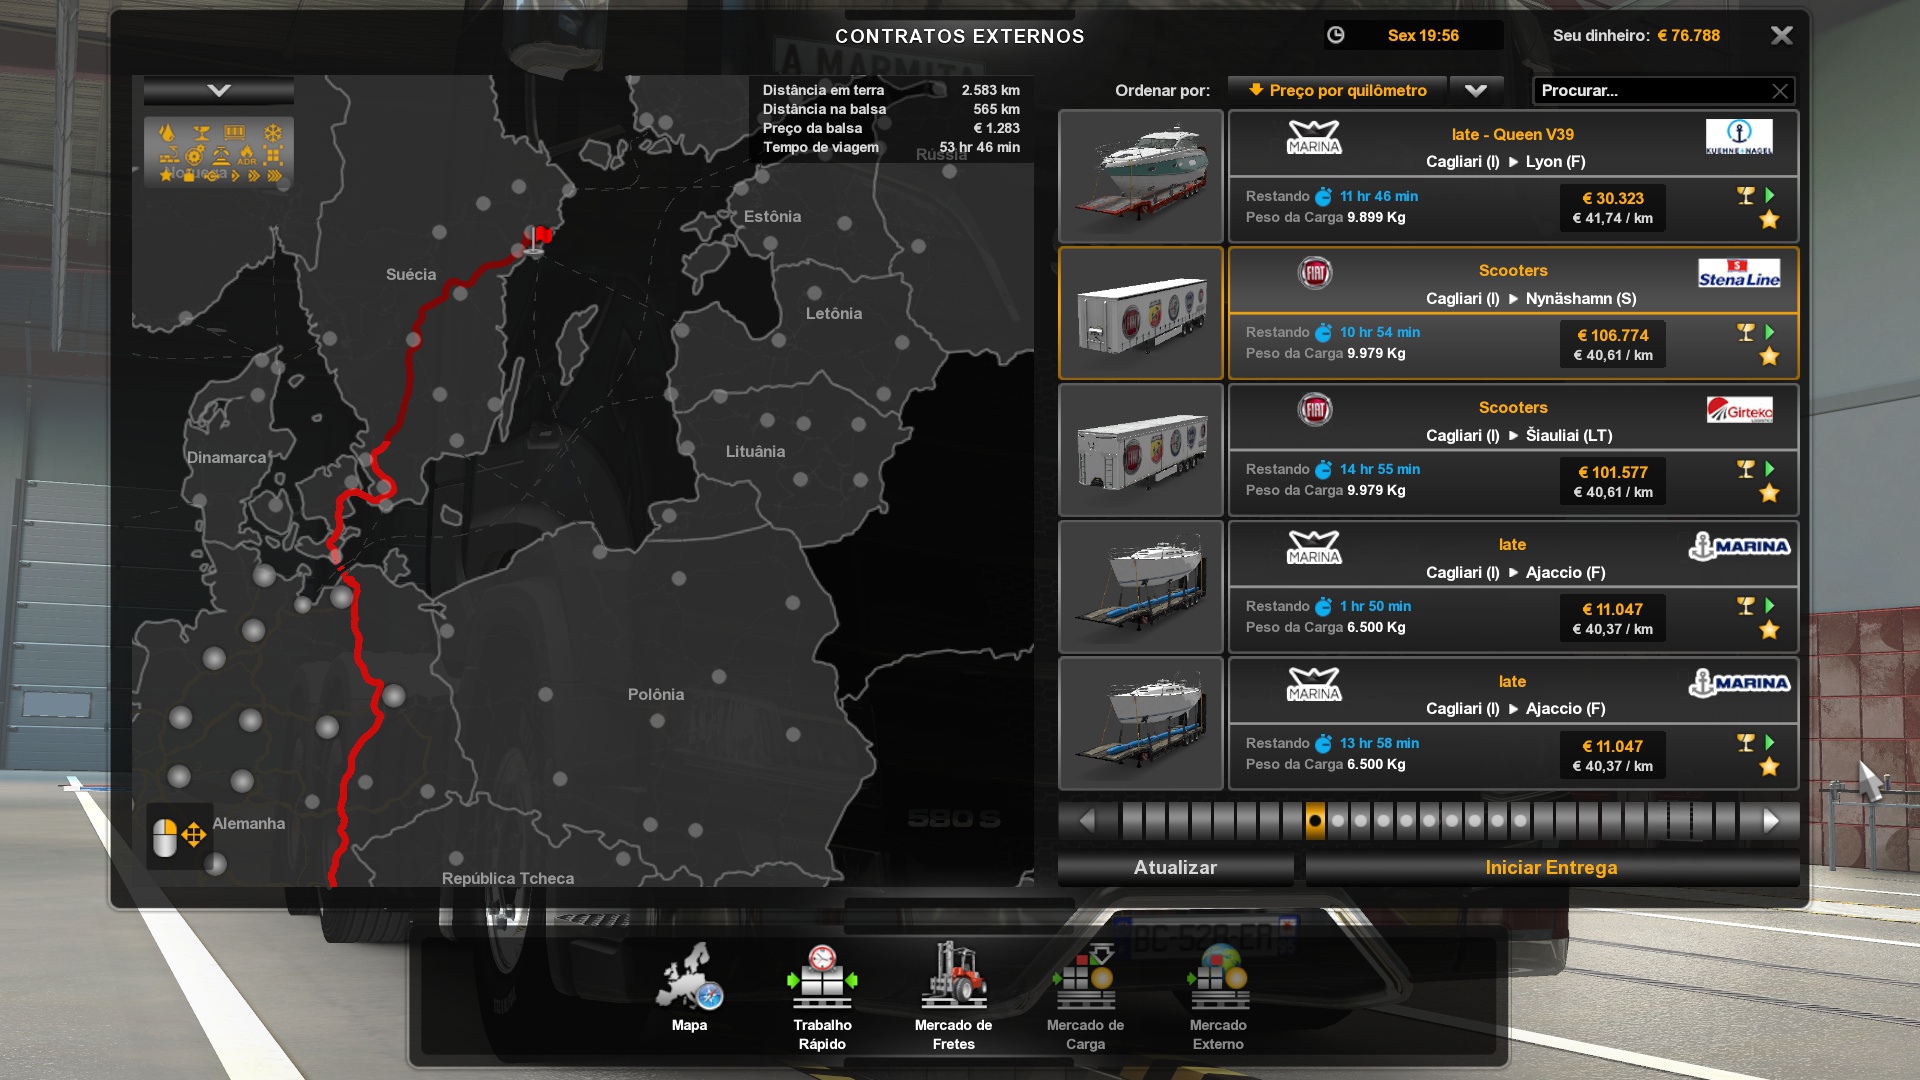Viewport: 1920px width, 1080px height.
Task: Sort by Preço por quilômetro
Action: pos(1337,91)
